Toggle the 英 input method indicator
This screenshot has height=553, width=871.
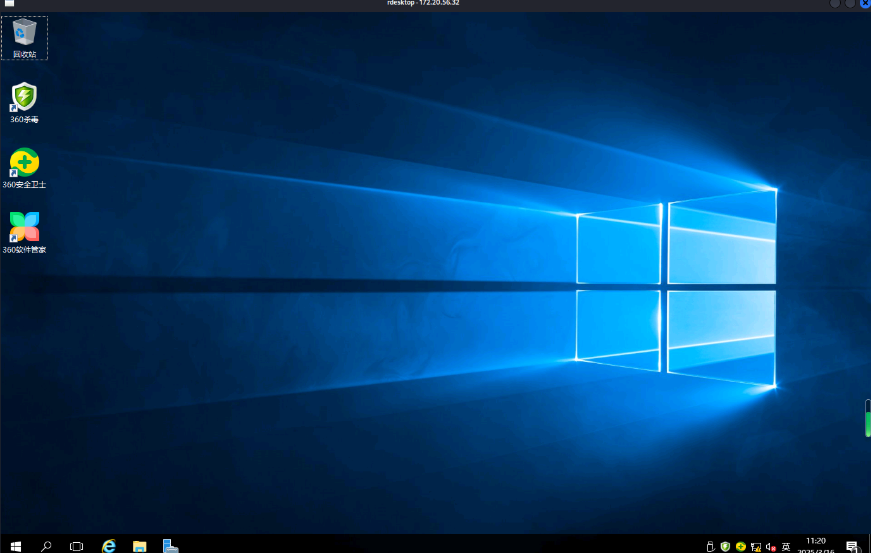point(786,546)
